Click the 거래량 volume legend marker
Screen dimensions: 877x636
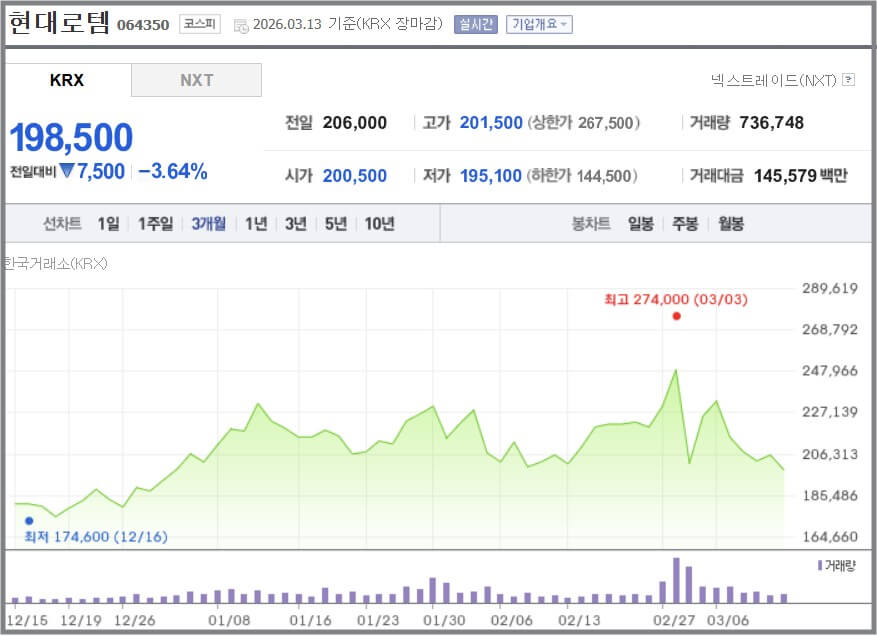[820, 566]
